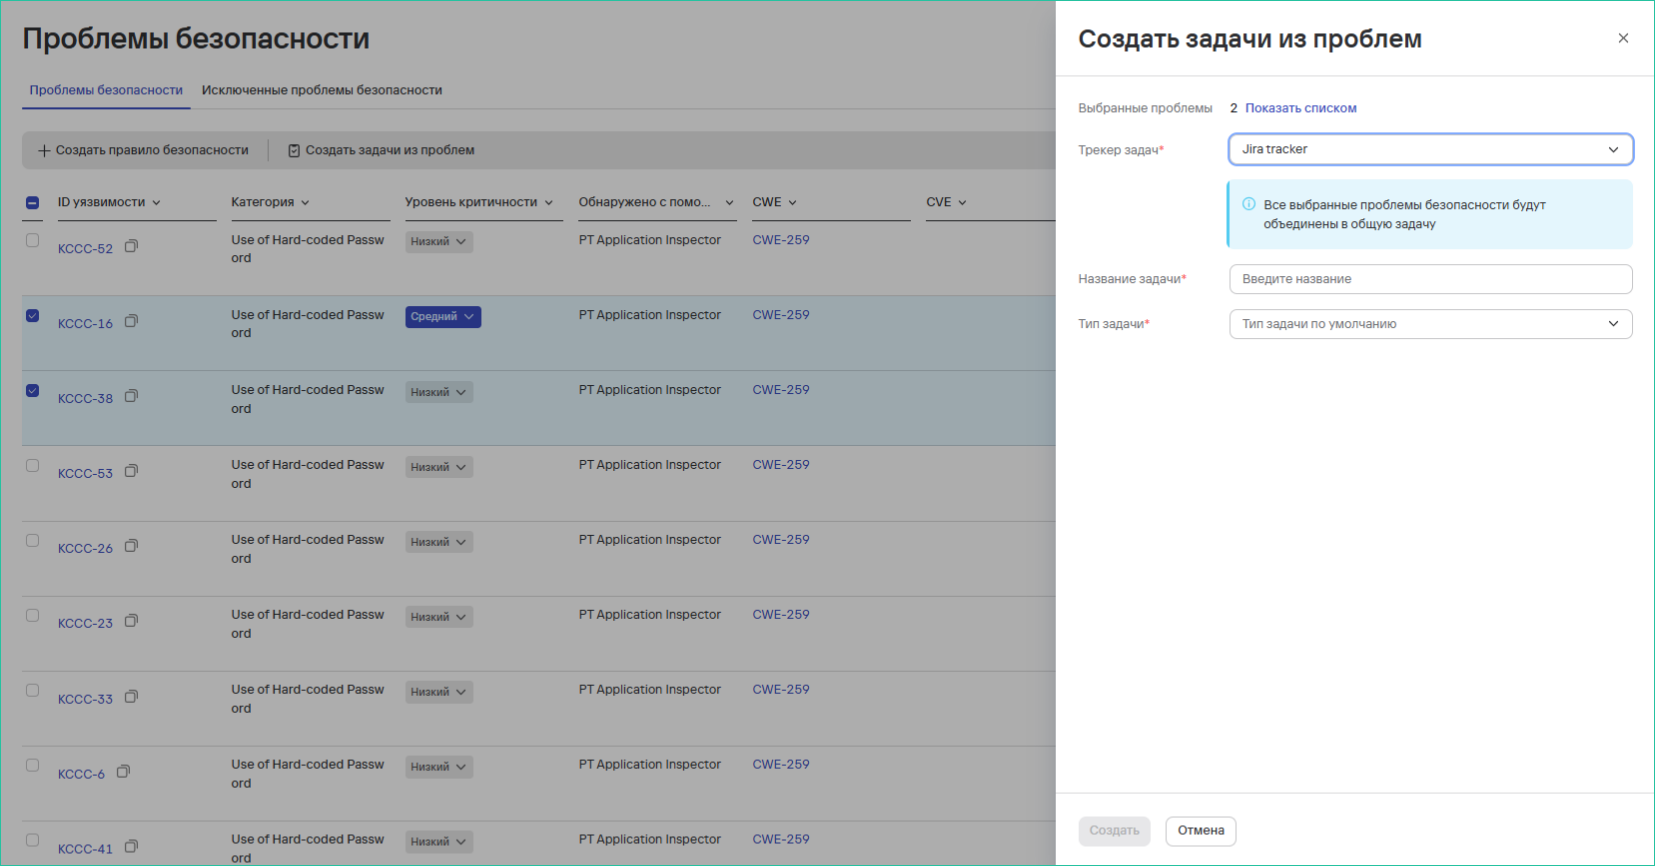Open the security issues tab
1655x866 pixels.
point(106,90)
